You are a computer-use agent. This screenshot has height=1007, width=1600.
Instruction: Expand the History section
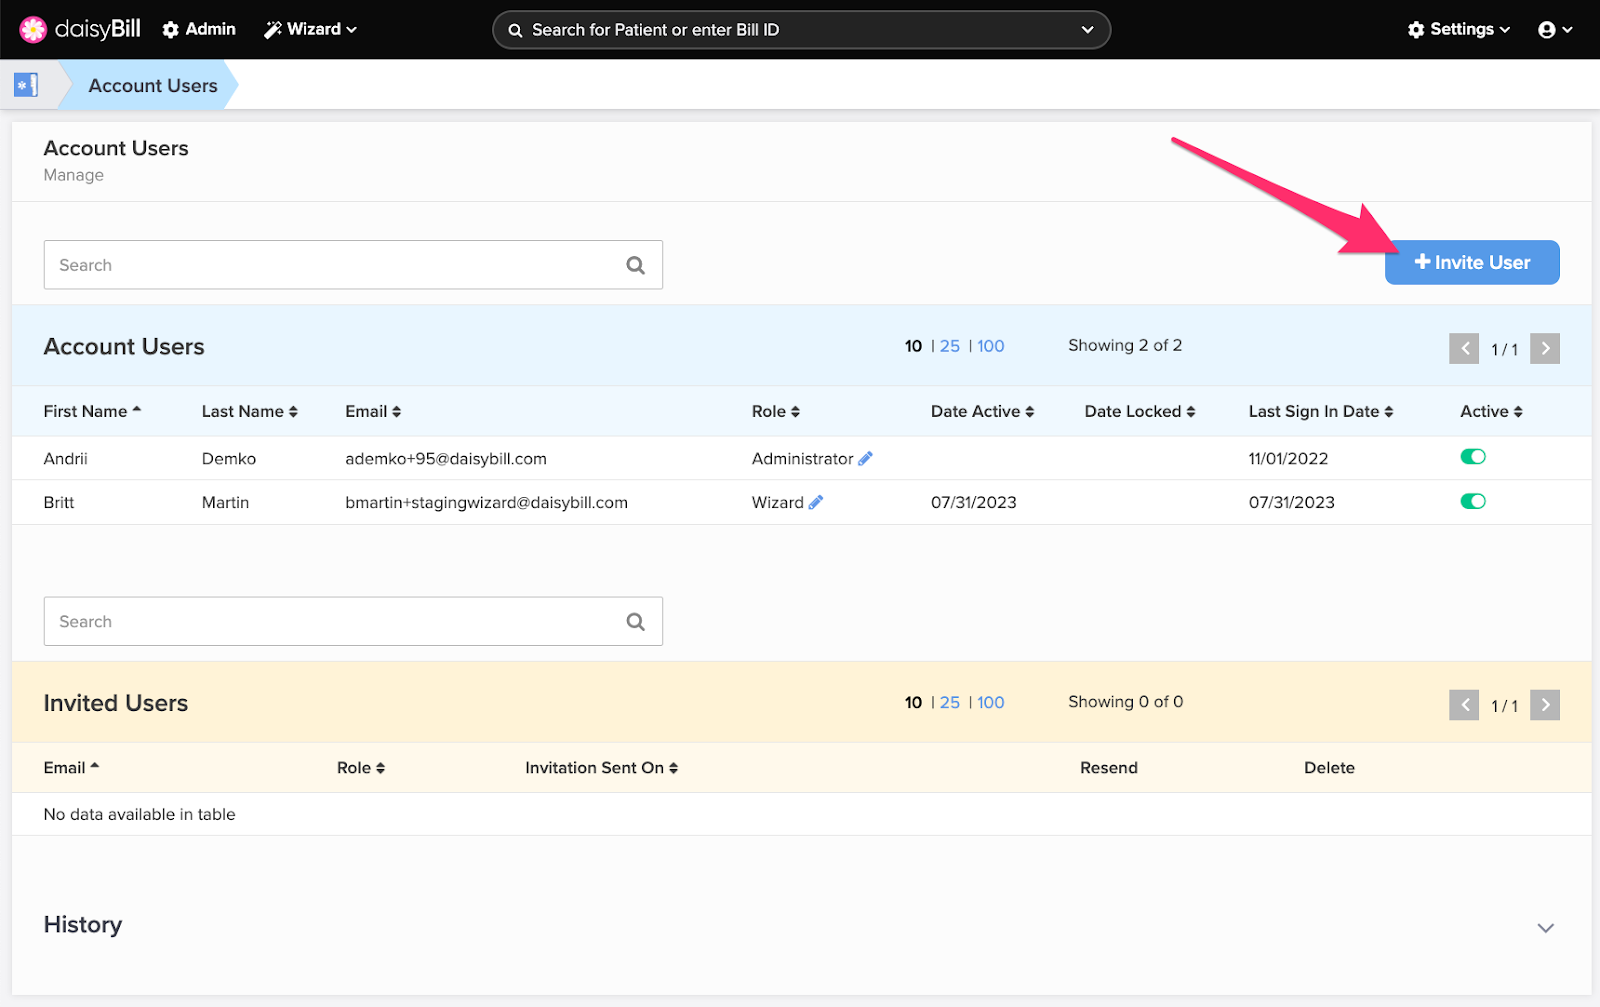click(x=1545, y=927)
